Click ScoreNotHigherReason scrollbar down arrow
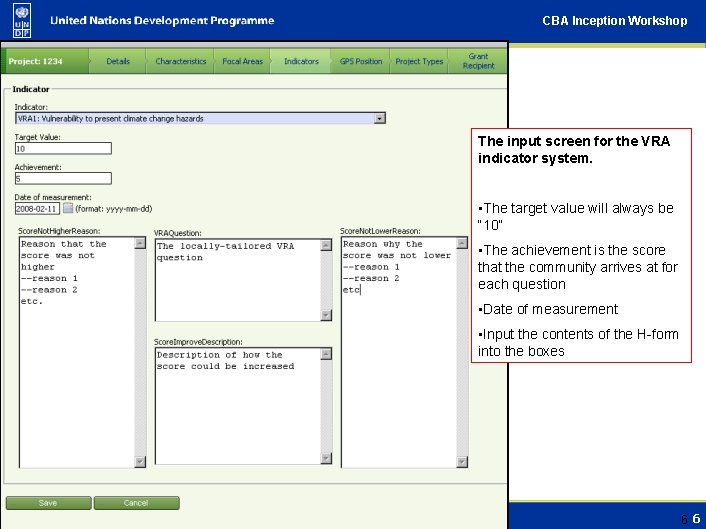The width and height of the screenshot is (706, 529). coord(140,461)
